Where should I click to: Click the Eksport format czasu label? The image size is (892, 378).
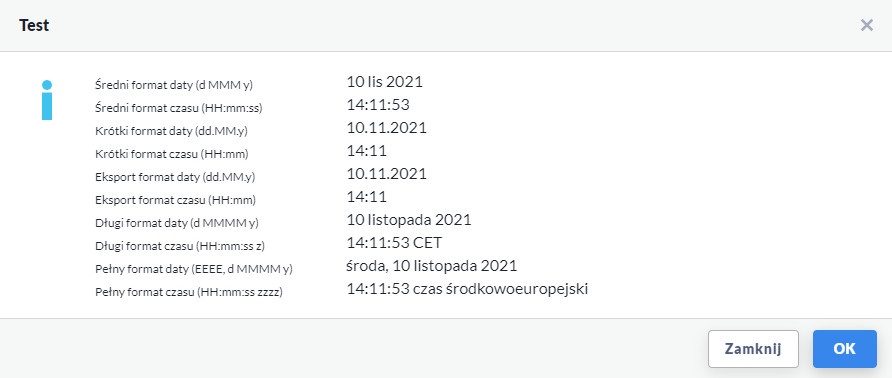[175, 200]
